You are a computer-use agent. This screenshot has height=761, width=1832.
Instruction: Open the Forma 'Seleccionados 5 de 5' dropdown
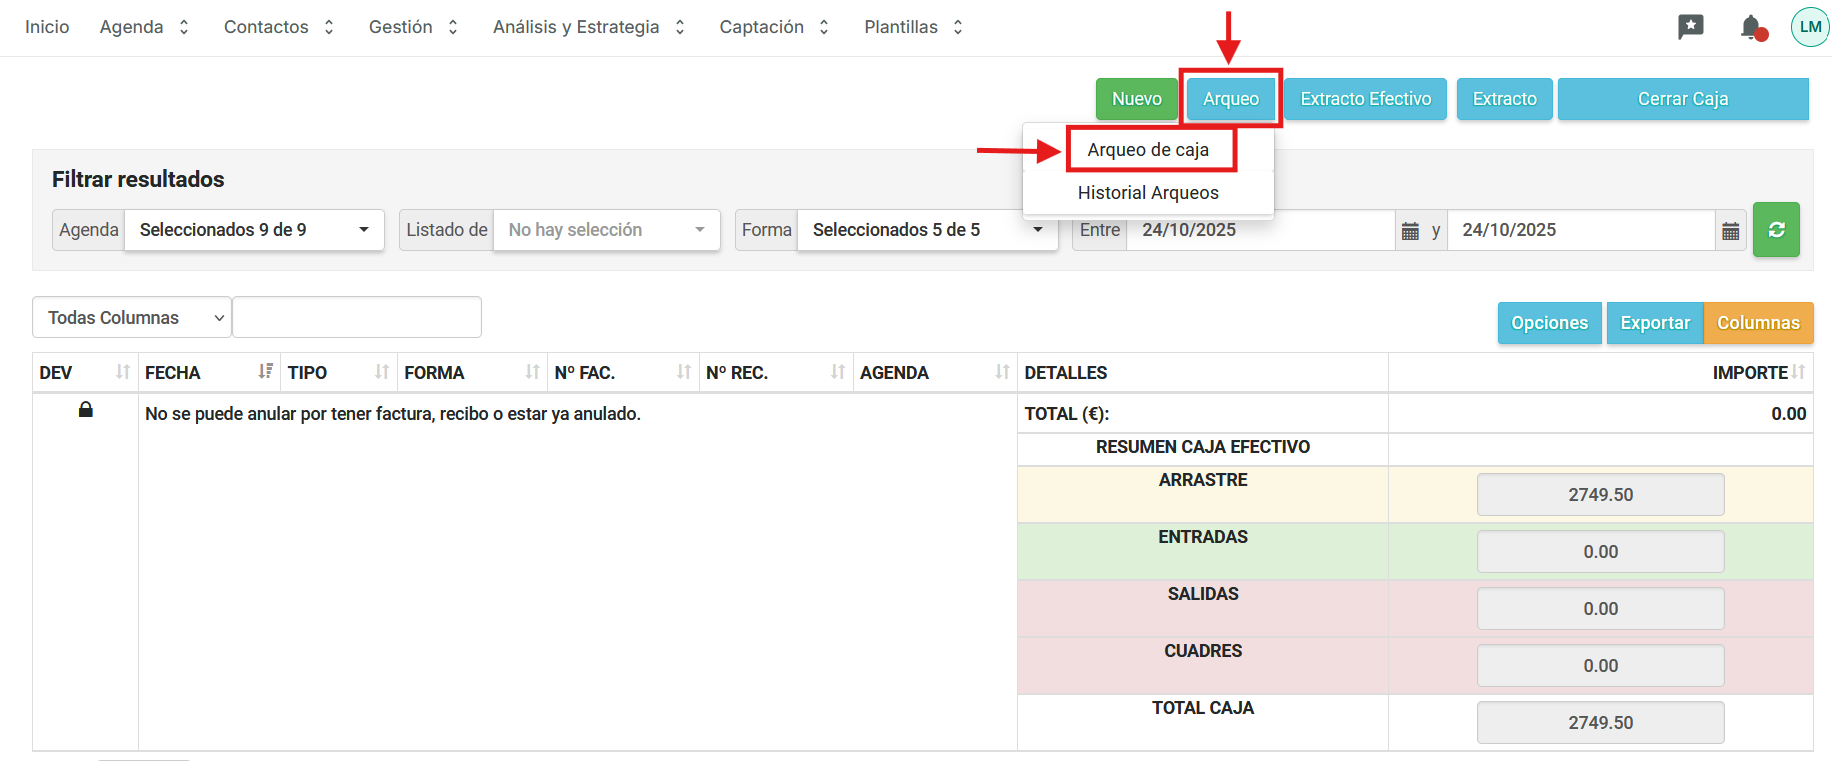(926, 230)
